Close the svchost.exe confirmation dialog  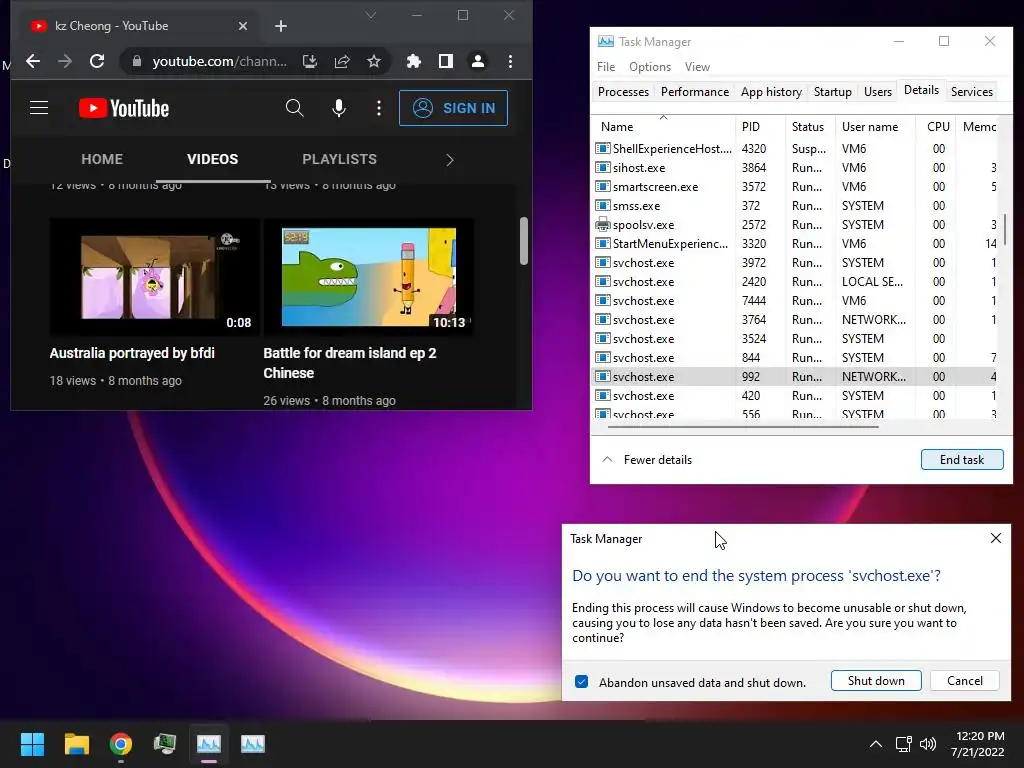995,538
